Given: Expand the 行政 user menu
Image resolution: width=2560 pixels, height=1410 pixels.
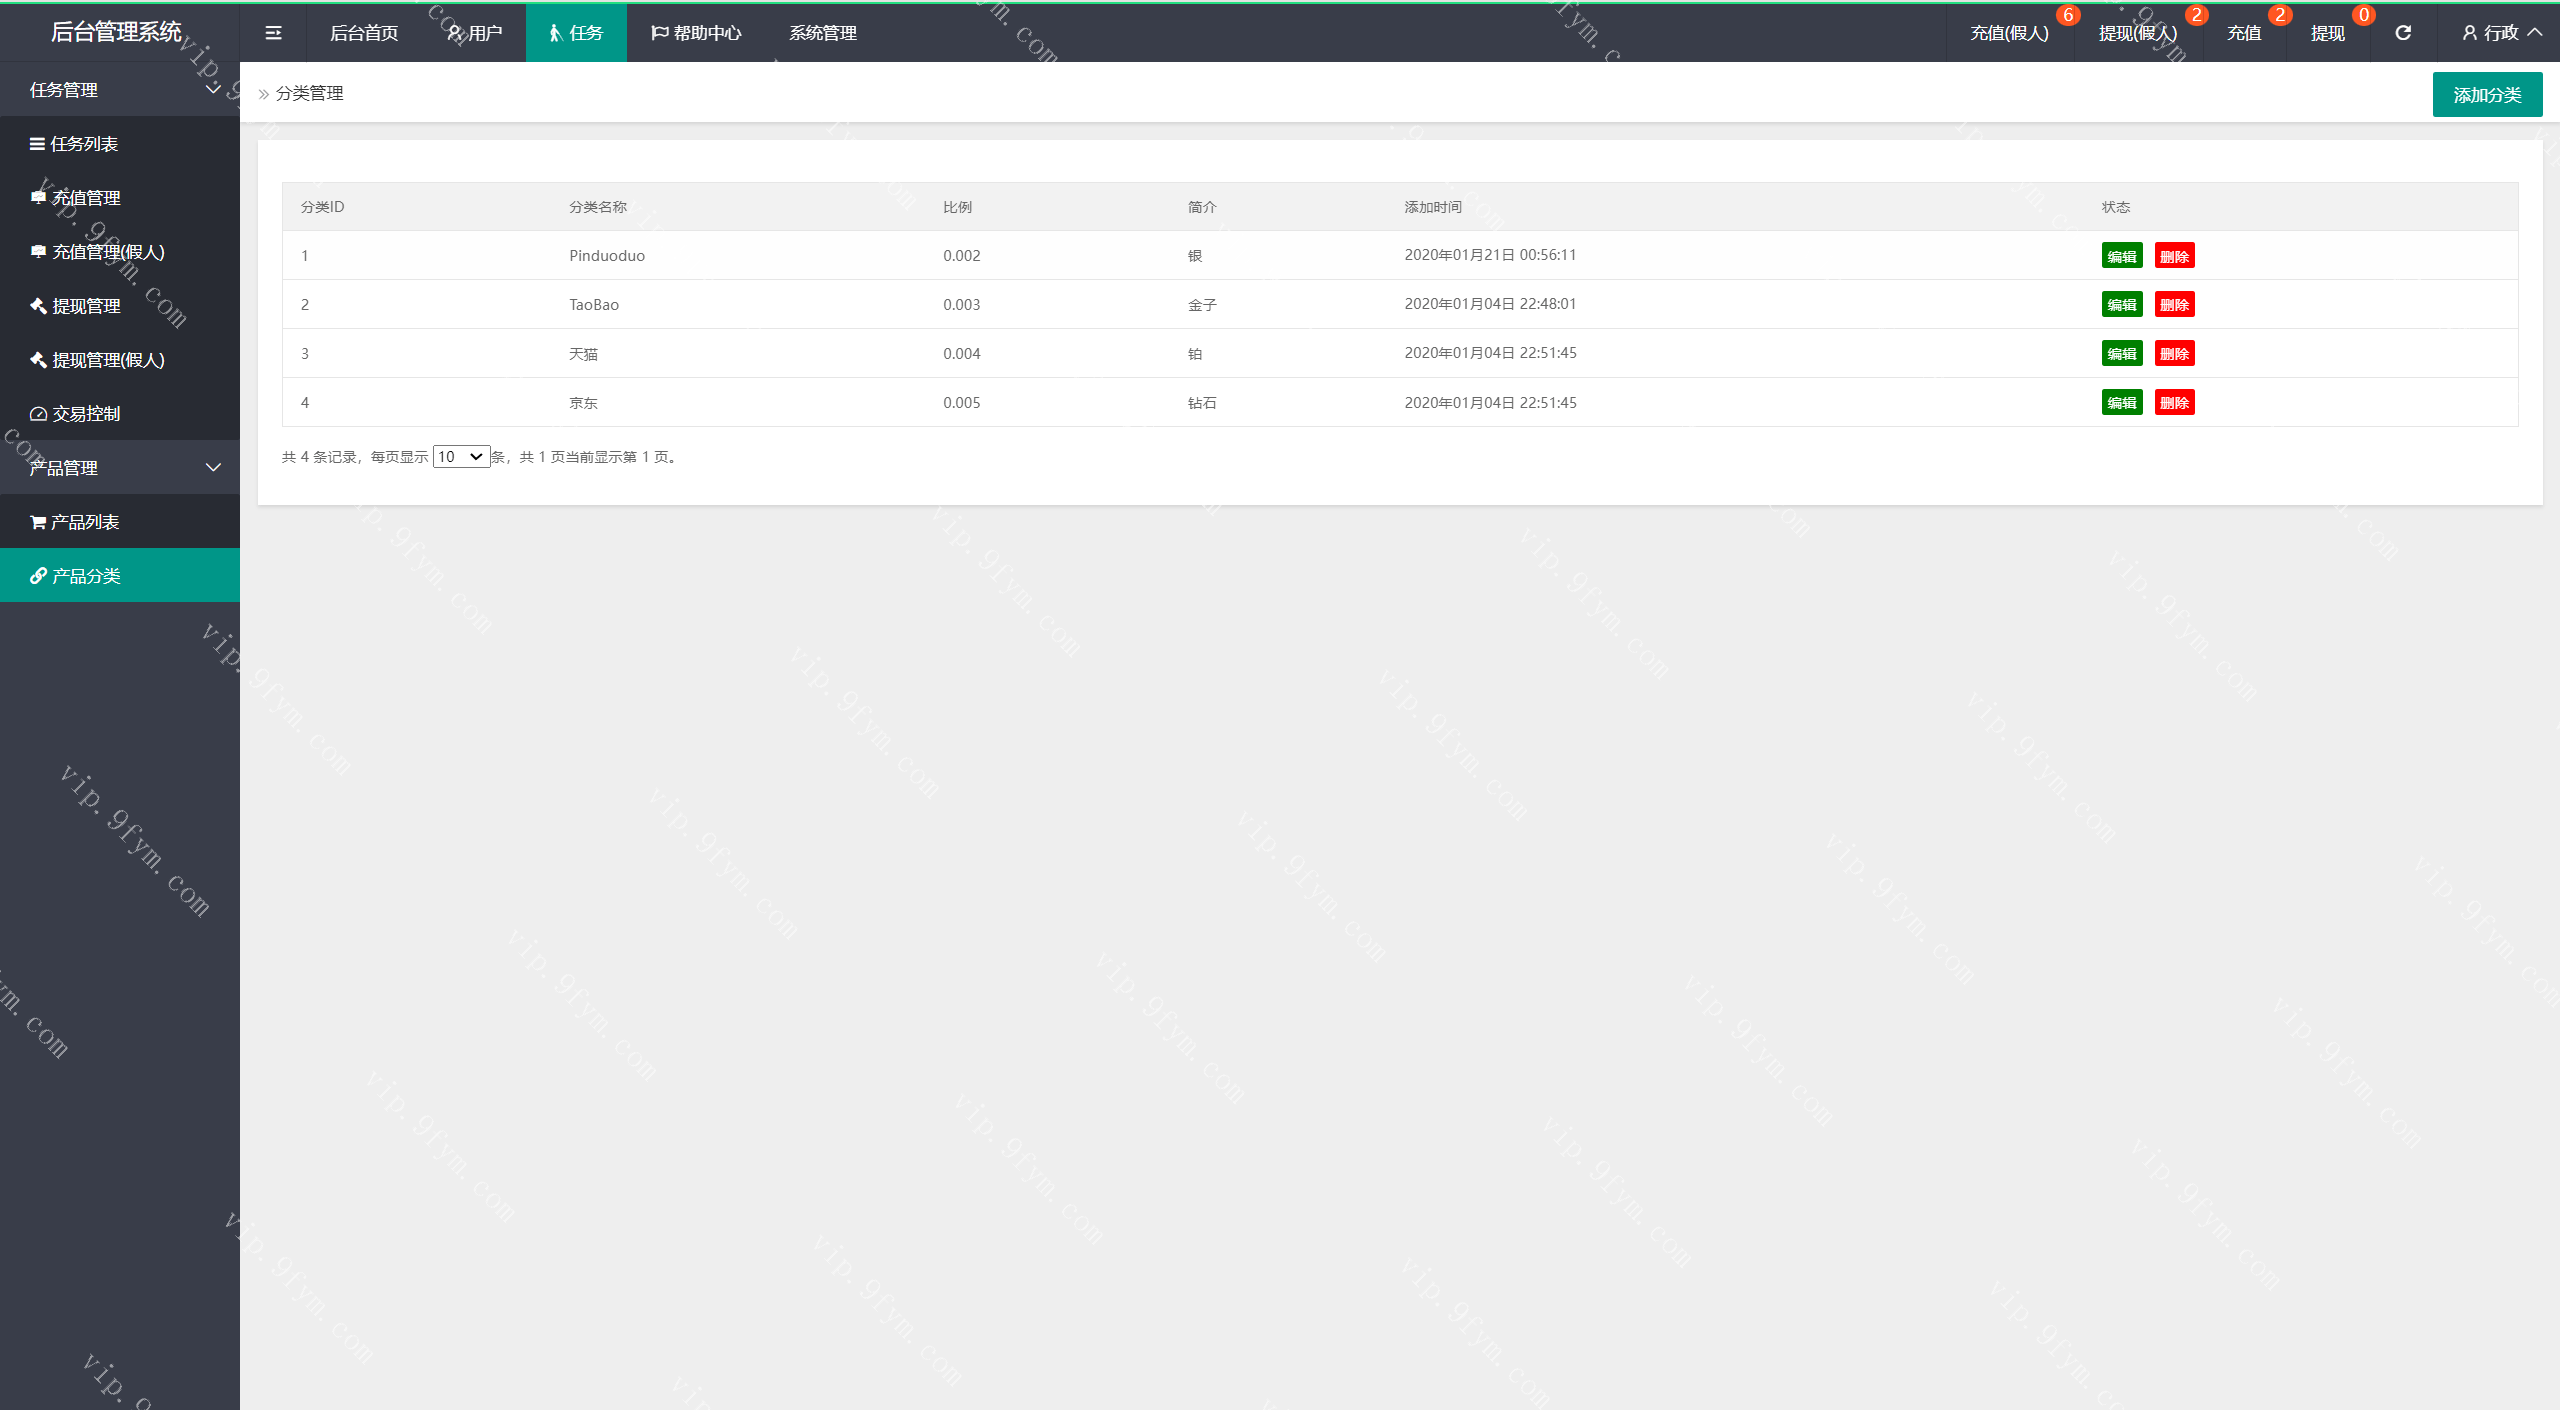Looking at the screenshot, I should 2502,33.
